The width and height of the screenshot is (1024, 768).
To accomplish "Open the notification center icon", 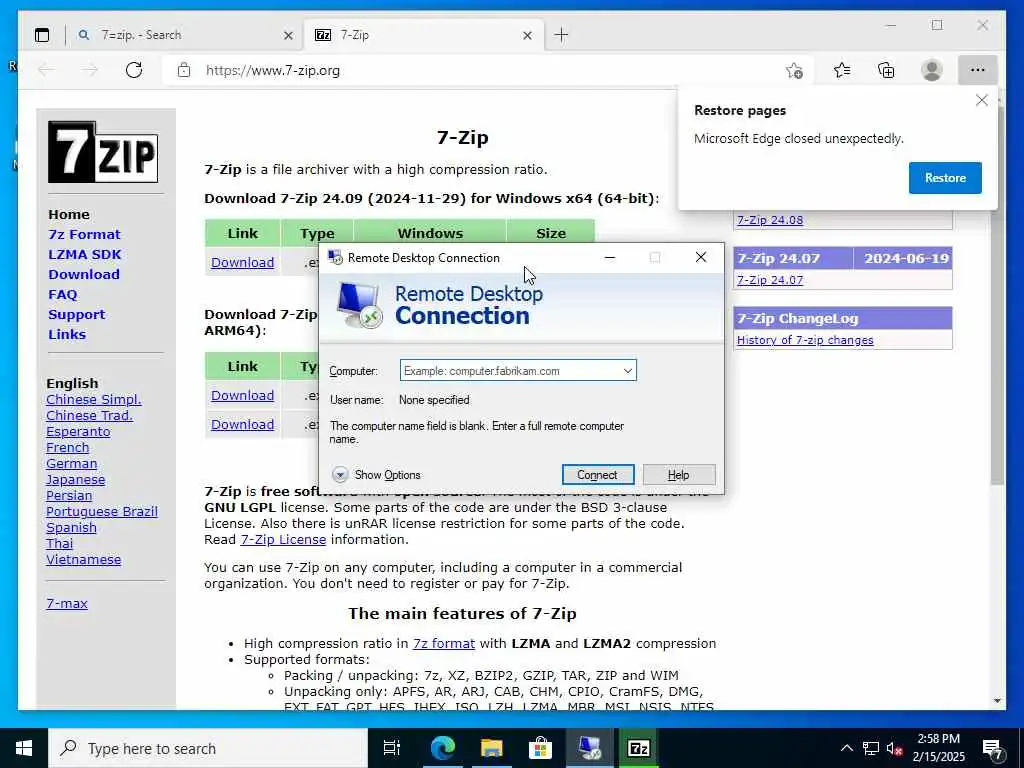I will tap(992, 749).
